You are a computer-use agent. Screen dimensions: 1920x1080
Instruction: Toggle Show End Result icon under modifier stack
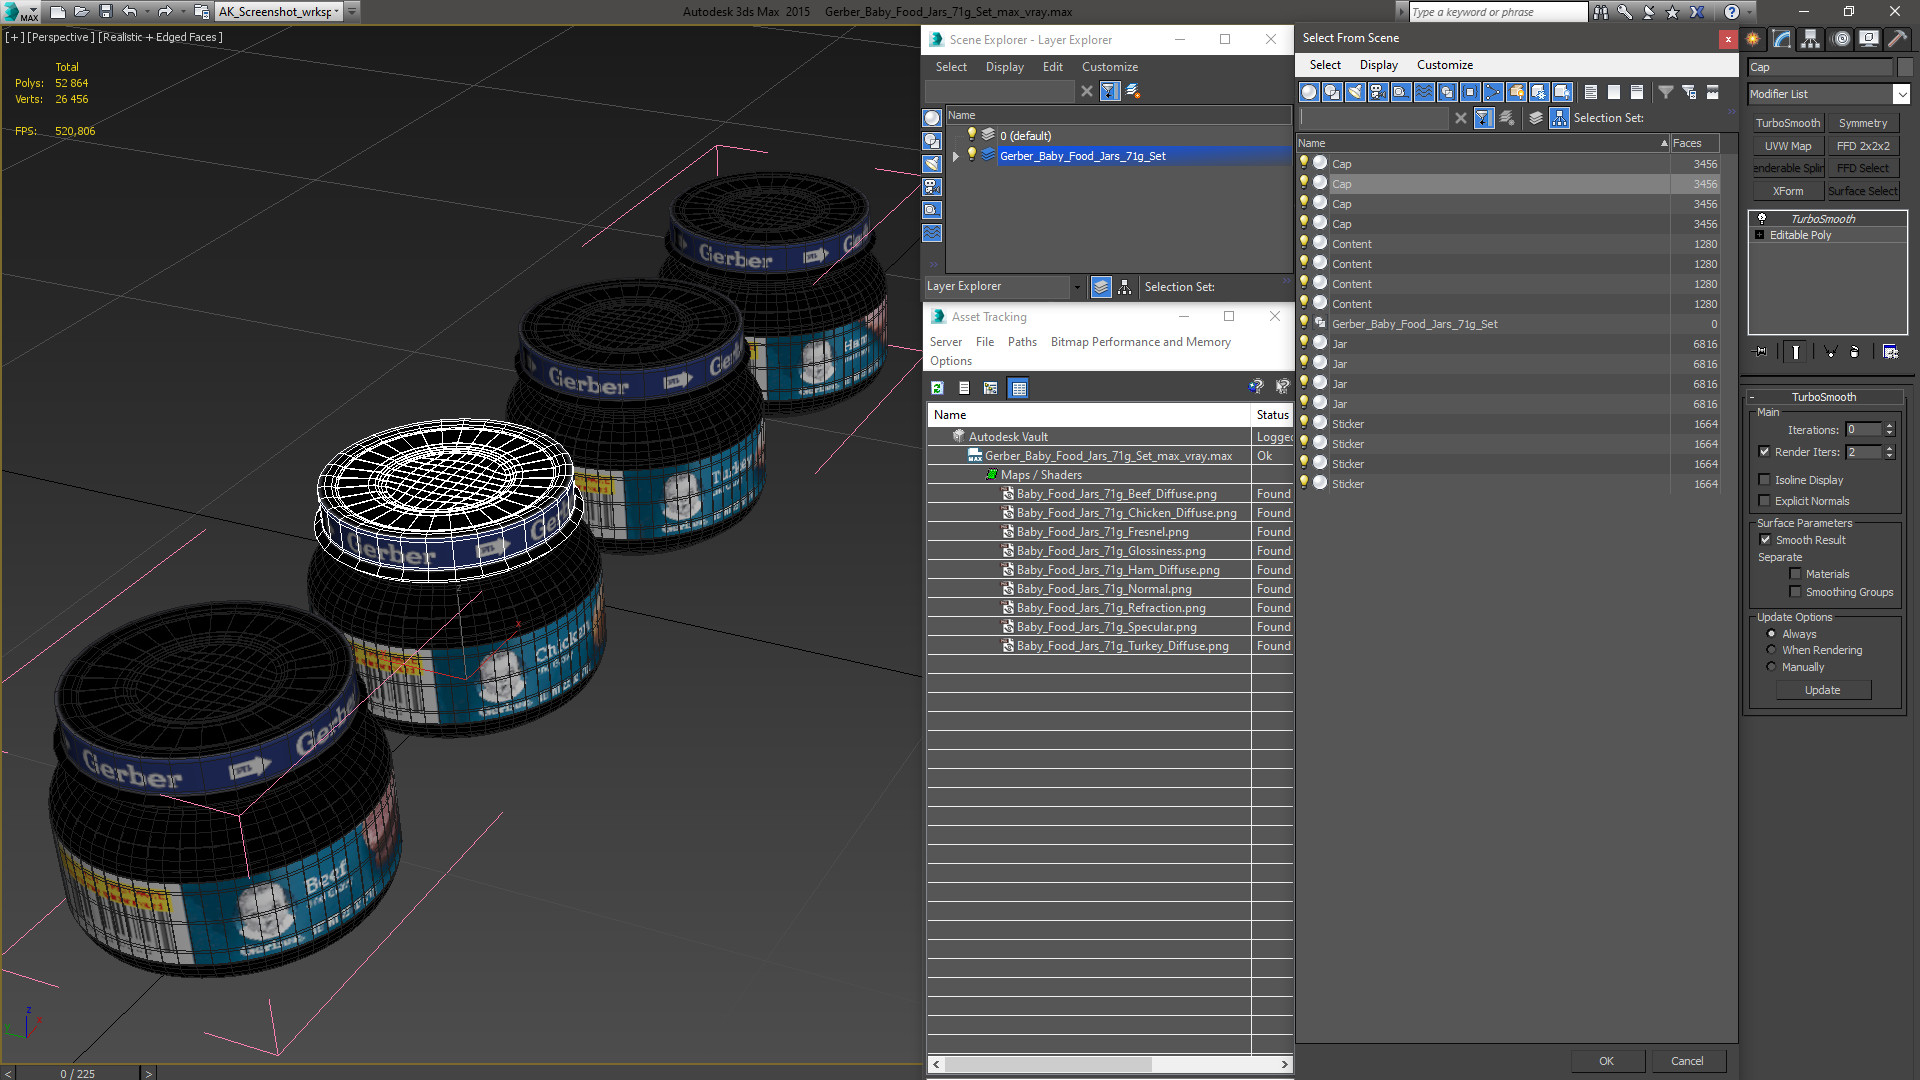click(x=1796, y=352)
